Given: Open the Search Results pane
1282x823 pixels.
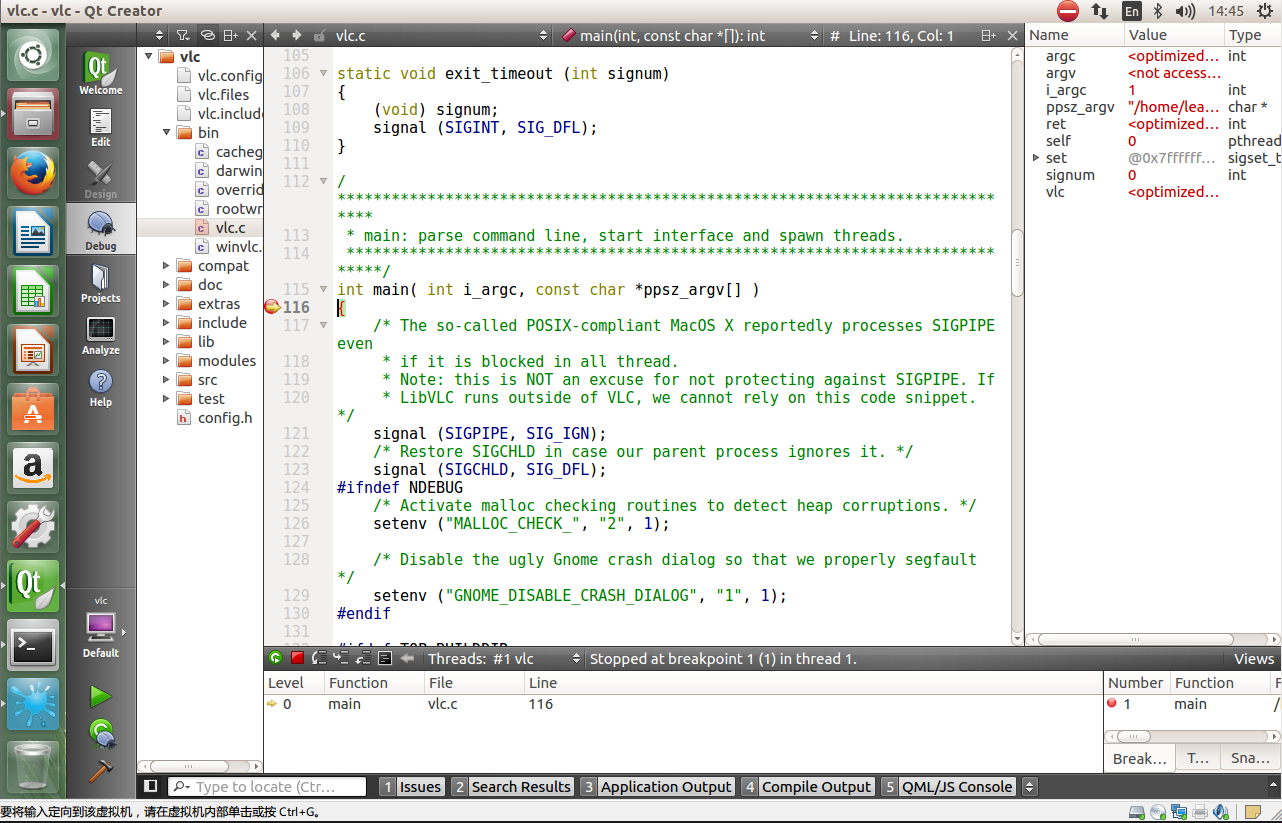Looking at the screenshot, I should 512,787.
